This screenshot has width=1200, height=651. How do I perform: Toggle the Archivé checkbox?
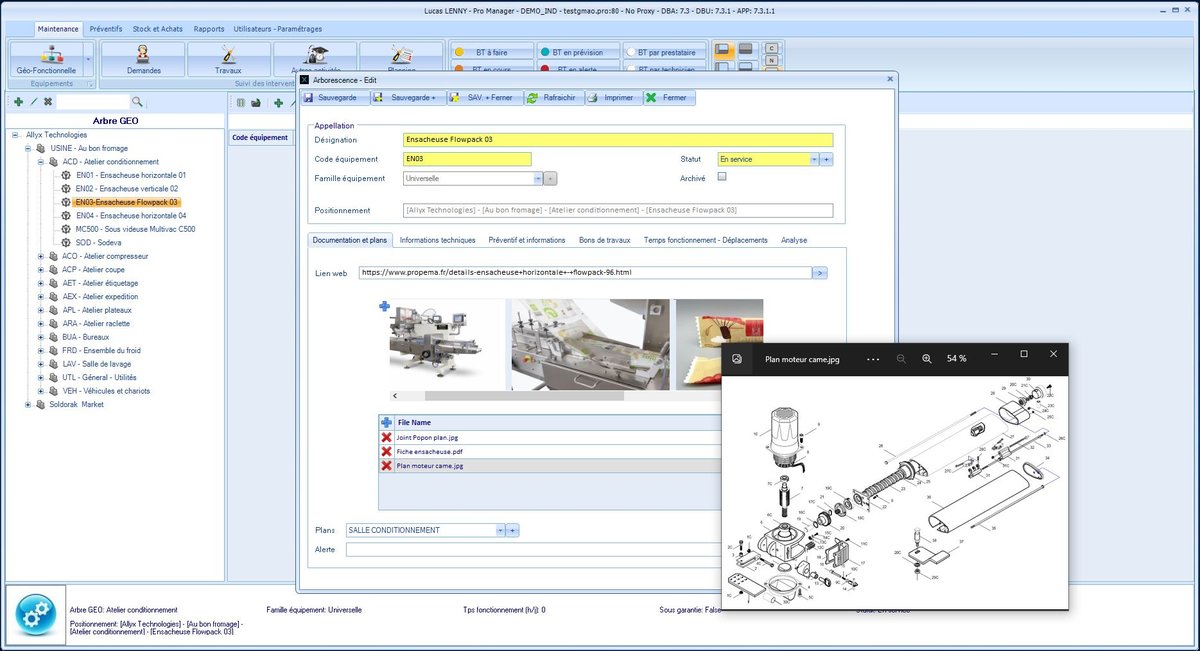[x=722, y=177]
